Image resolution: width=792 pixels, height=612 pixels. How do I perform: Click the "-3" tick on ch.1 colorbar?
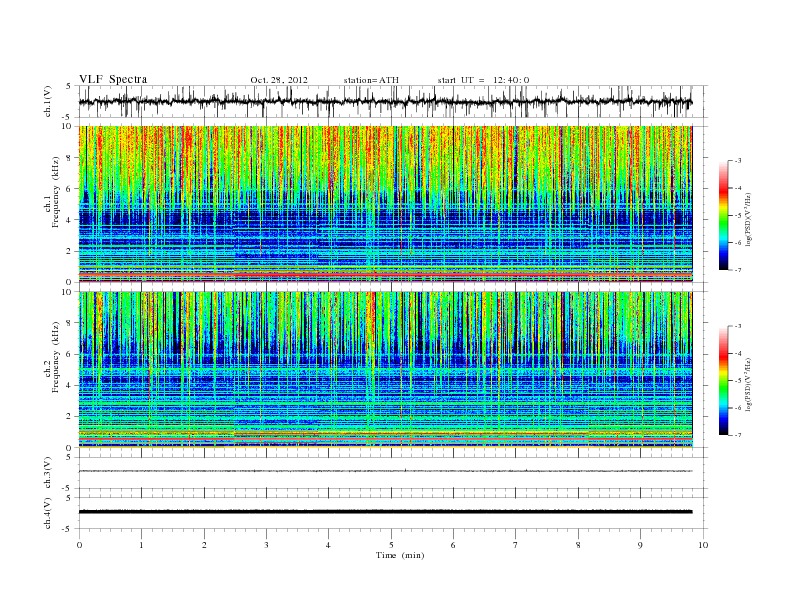(738, 161)
